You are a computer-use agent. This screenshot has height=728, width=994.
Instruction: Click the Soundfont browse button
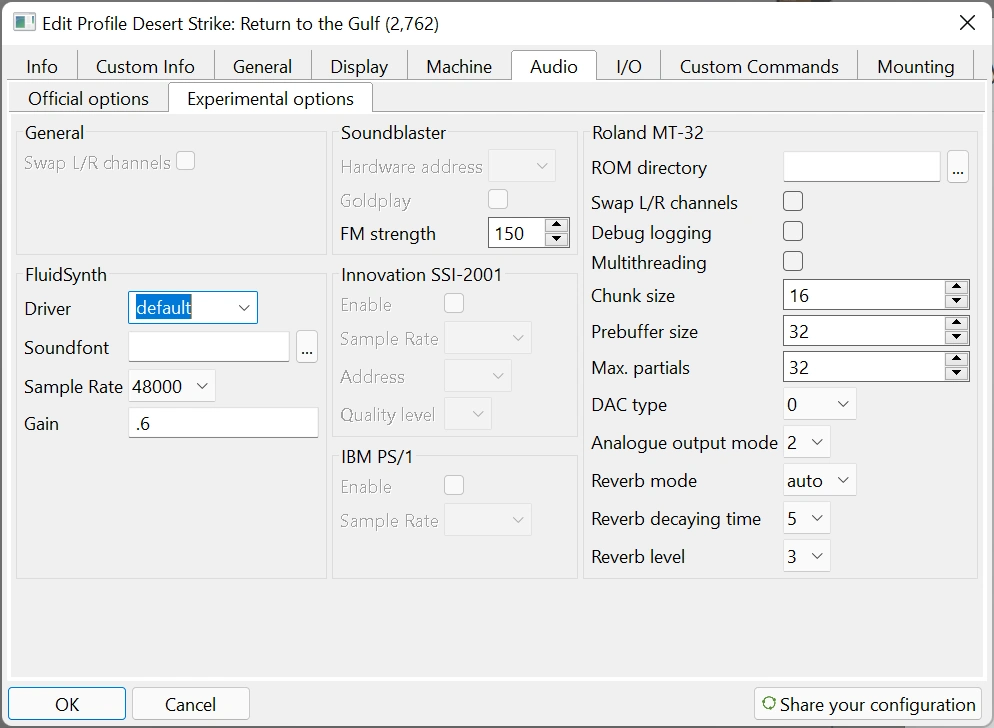coord(307,348)
